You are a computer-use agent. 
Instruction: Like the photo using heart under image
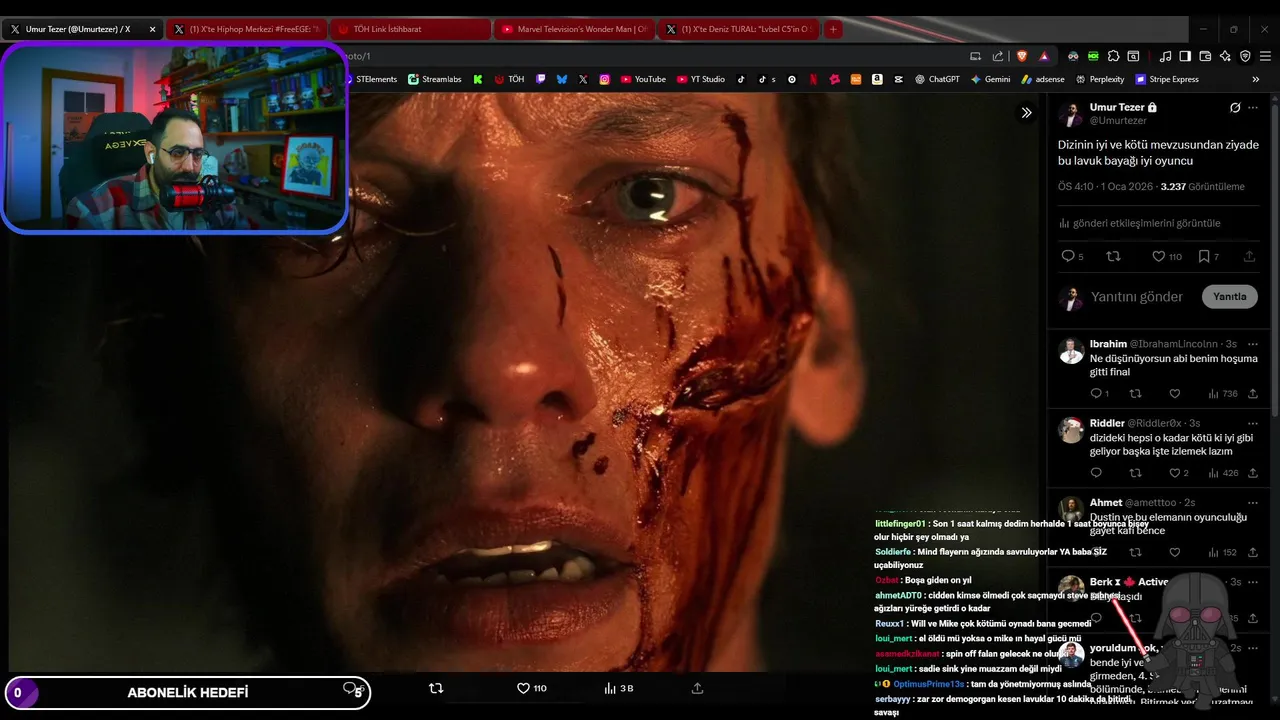click(x=531, y=688)
